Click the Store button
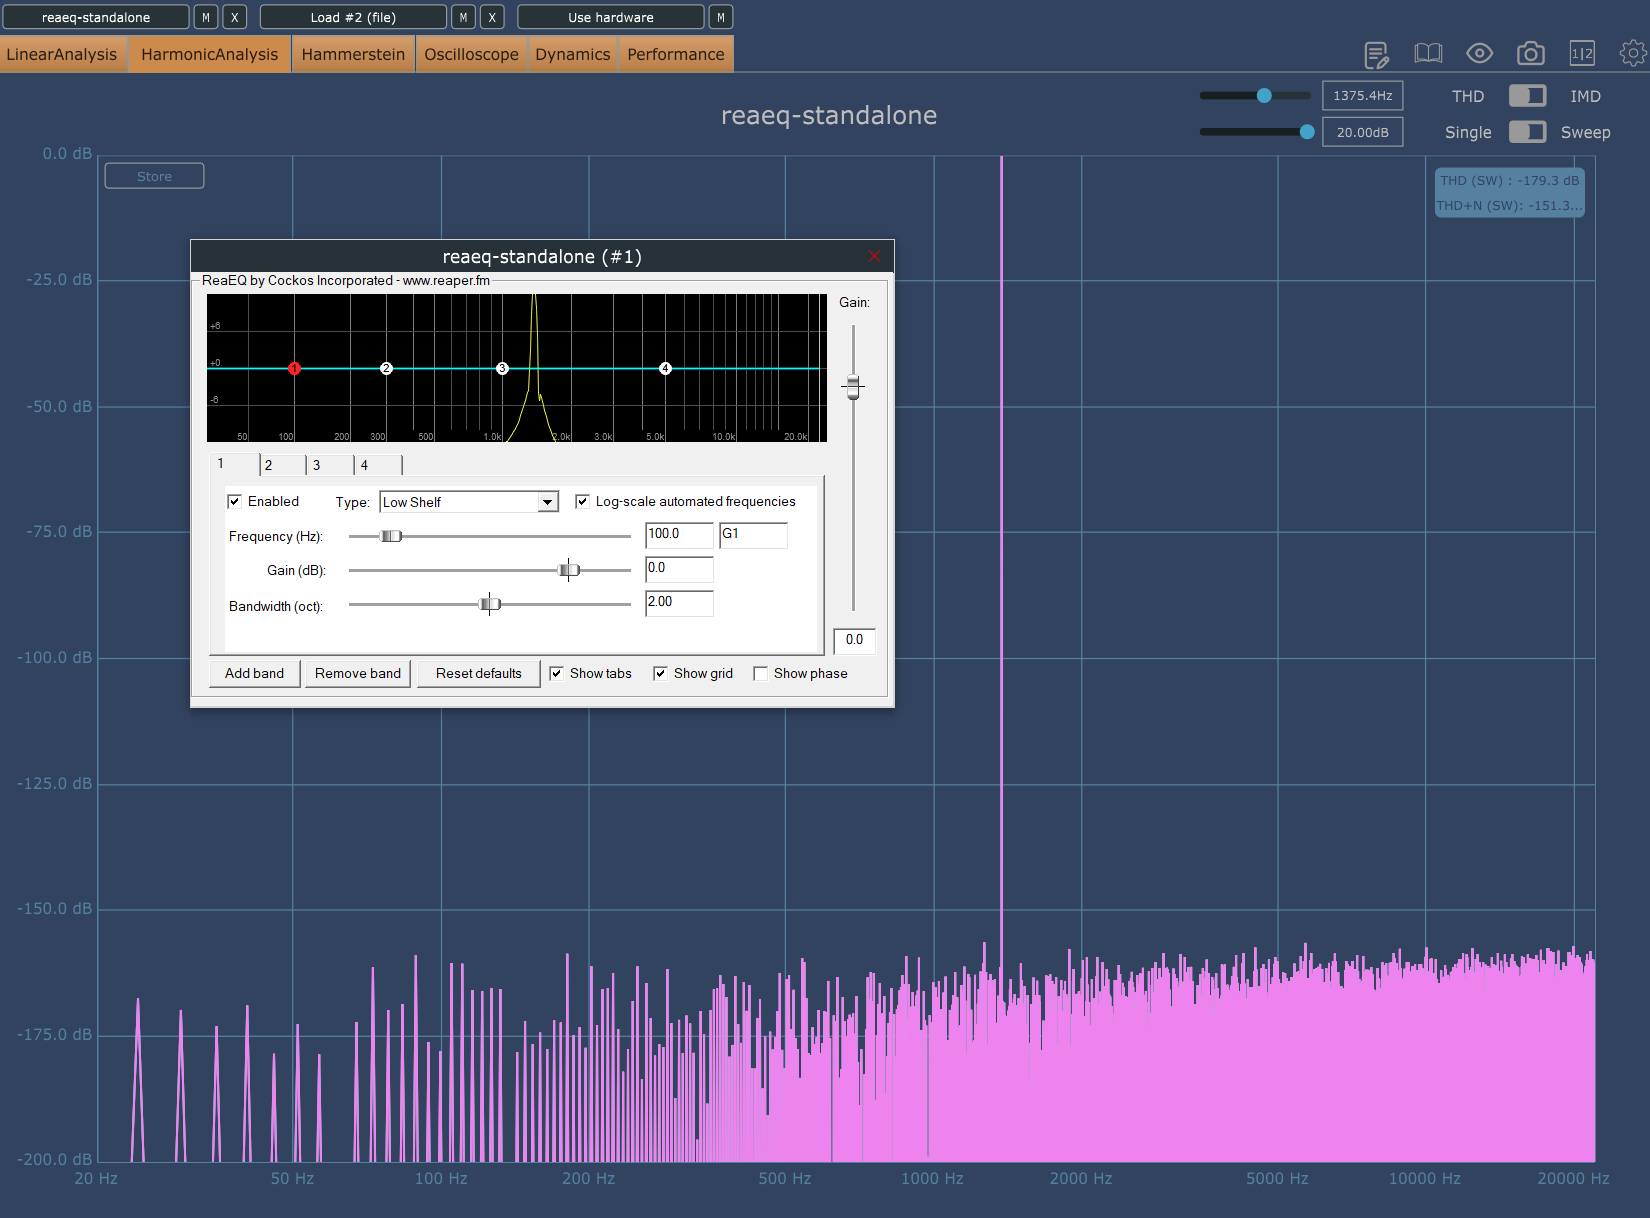This screenshot has width=1650, height=1218. click(x=154, y=176)
